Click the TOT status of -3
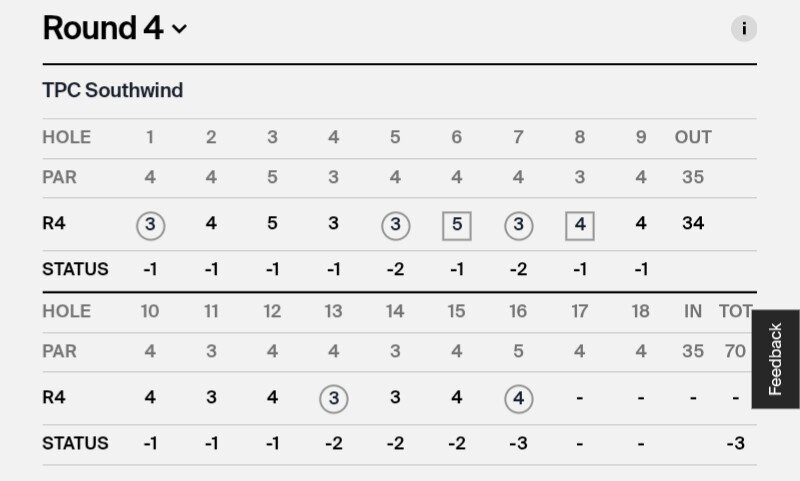The image size is (800, 481). (735, 443)
